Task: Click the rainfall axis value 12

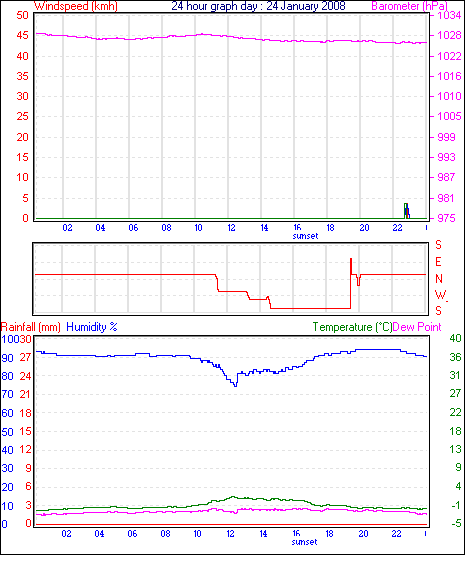Action: click(x=25, y=450)
